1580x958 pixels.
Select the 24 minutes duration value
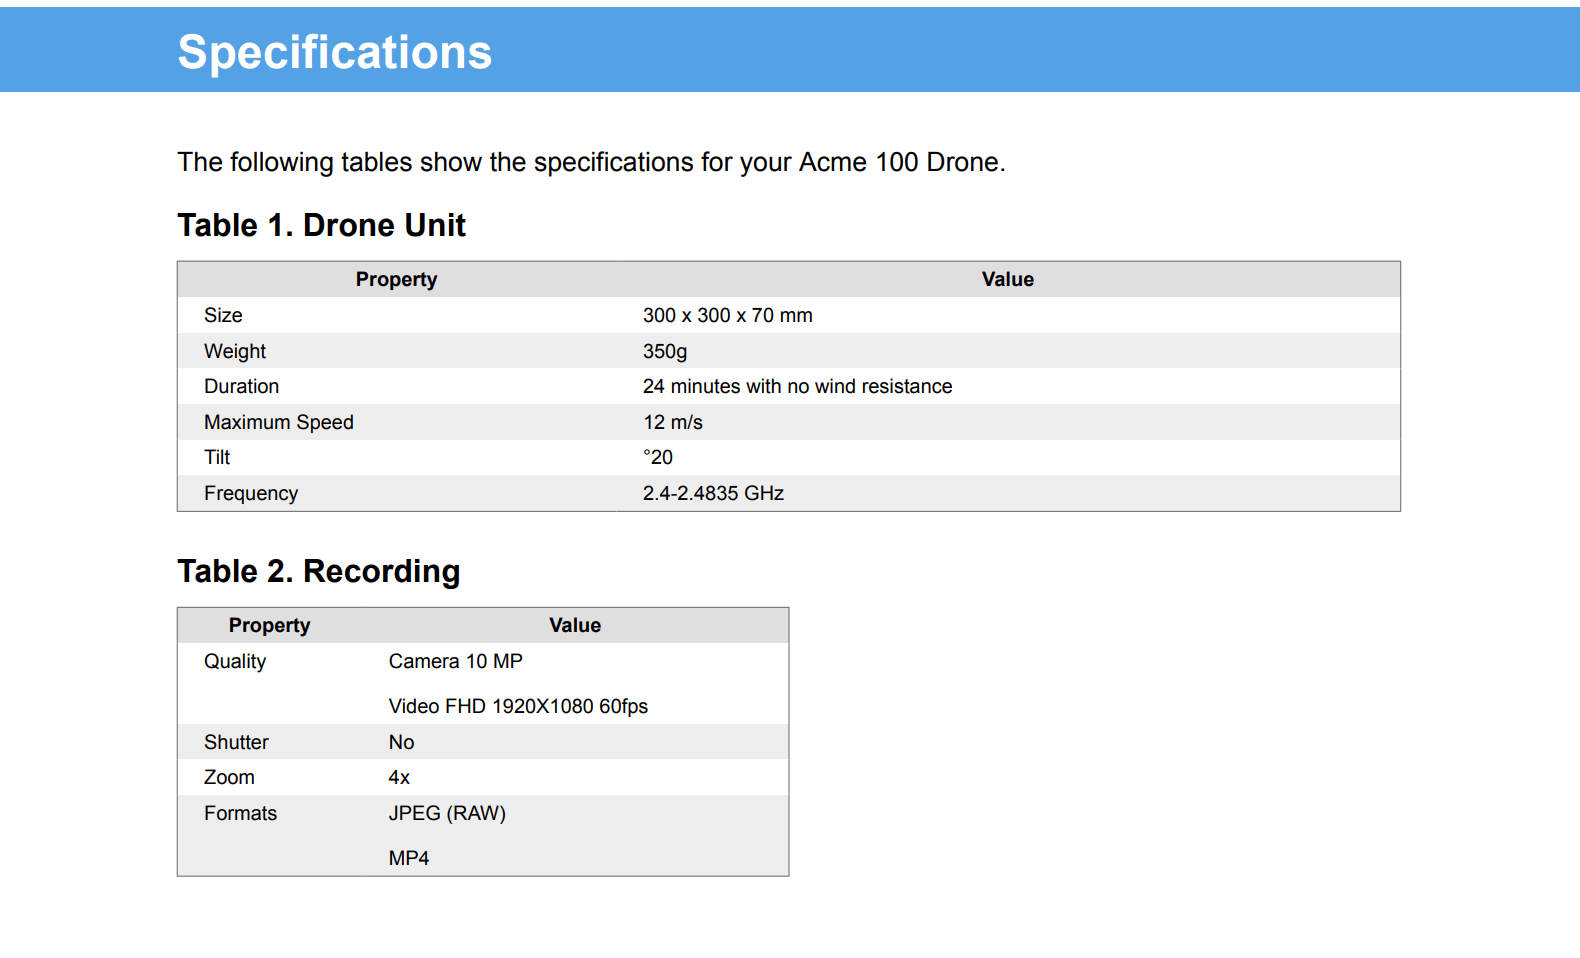click(797, 387)
